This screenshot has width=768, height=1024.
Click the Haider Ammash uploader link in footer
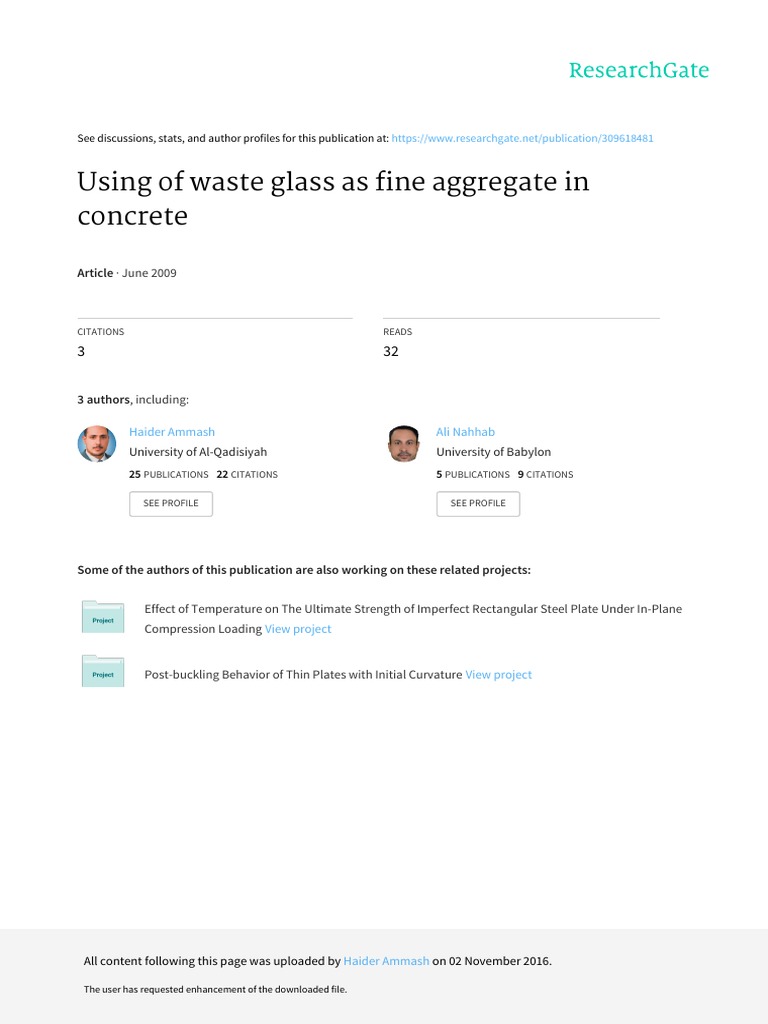[x=387, y=961]
